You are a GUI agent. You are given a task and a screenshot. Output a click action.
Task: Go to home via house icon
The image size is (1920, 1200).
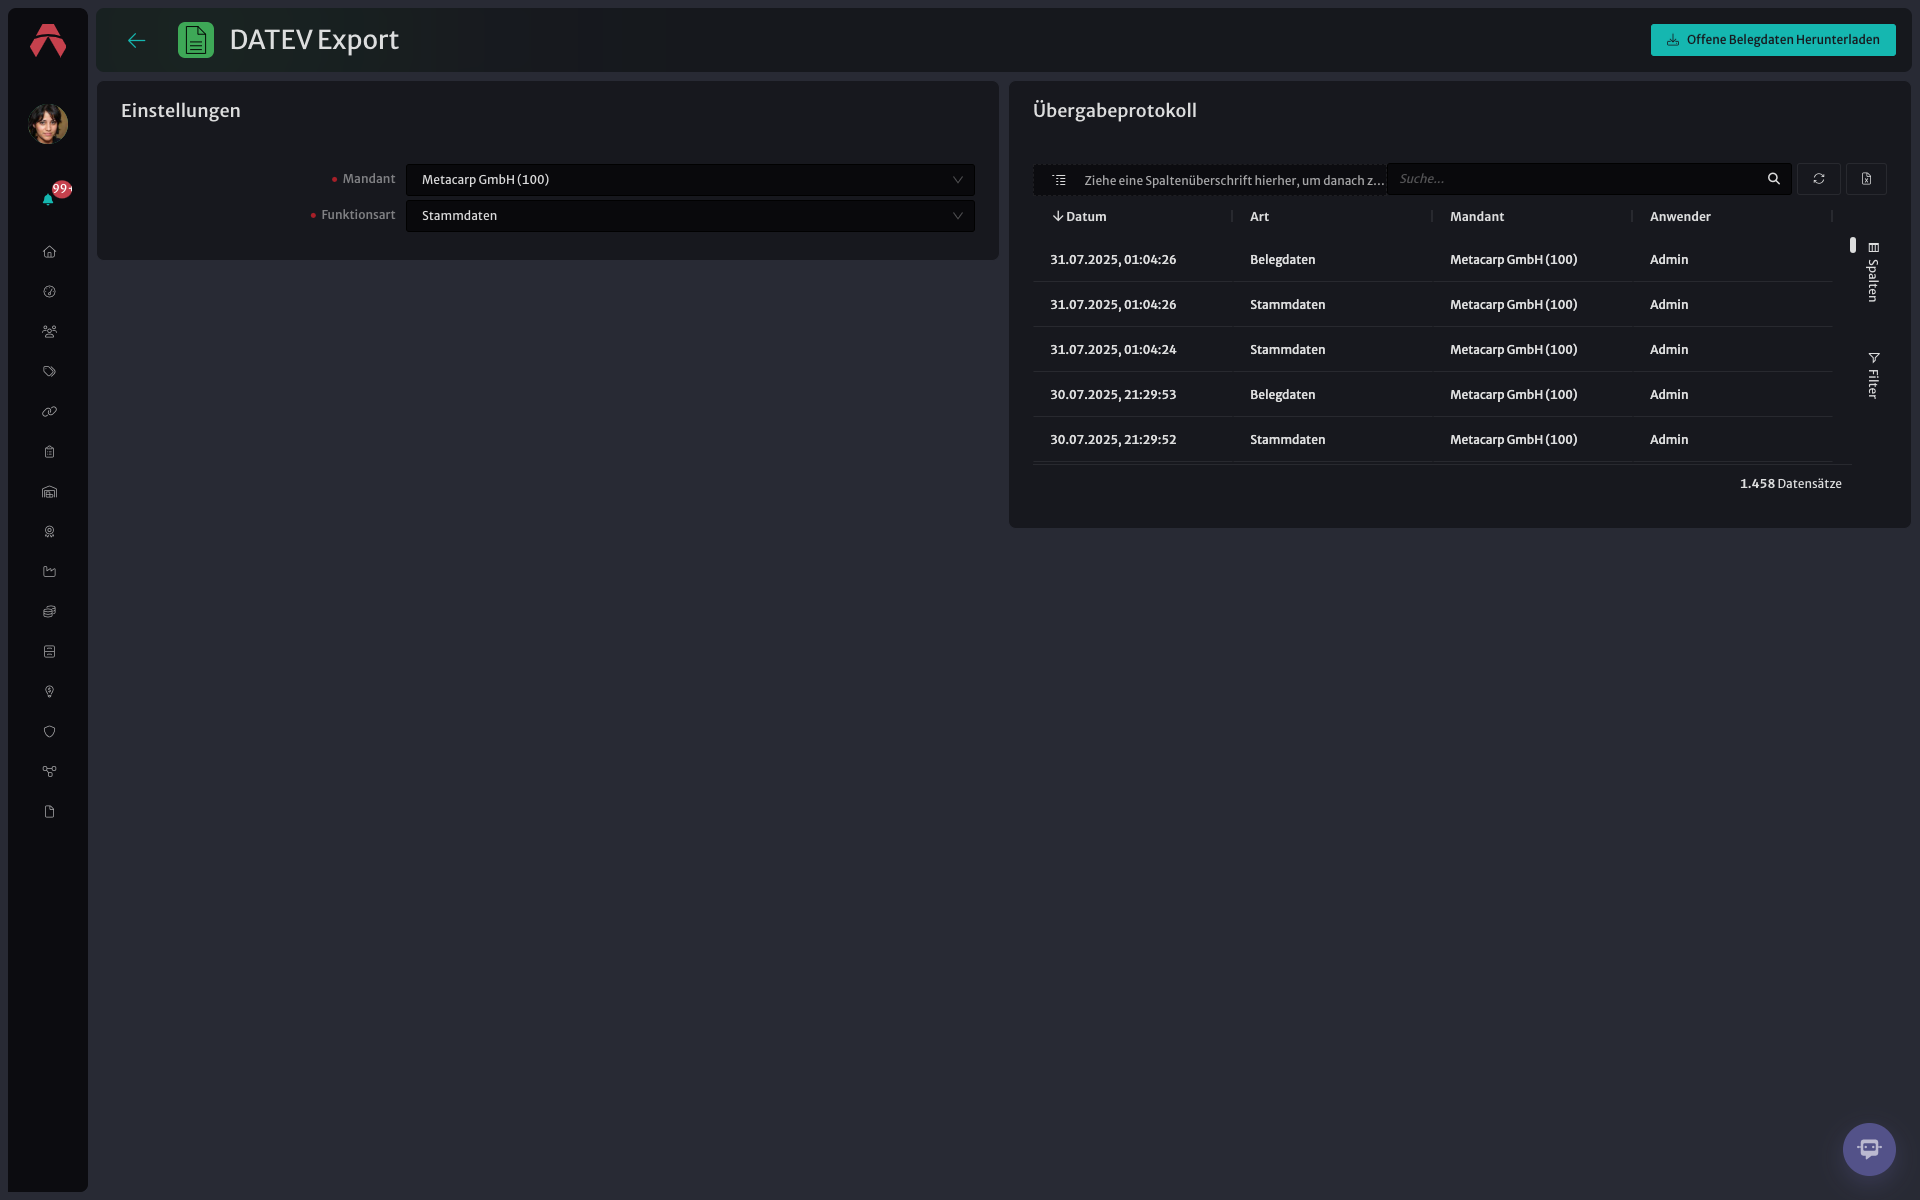pyautogui.click(x=49, y=252)
